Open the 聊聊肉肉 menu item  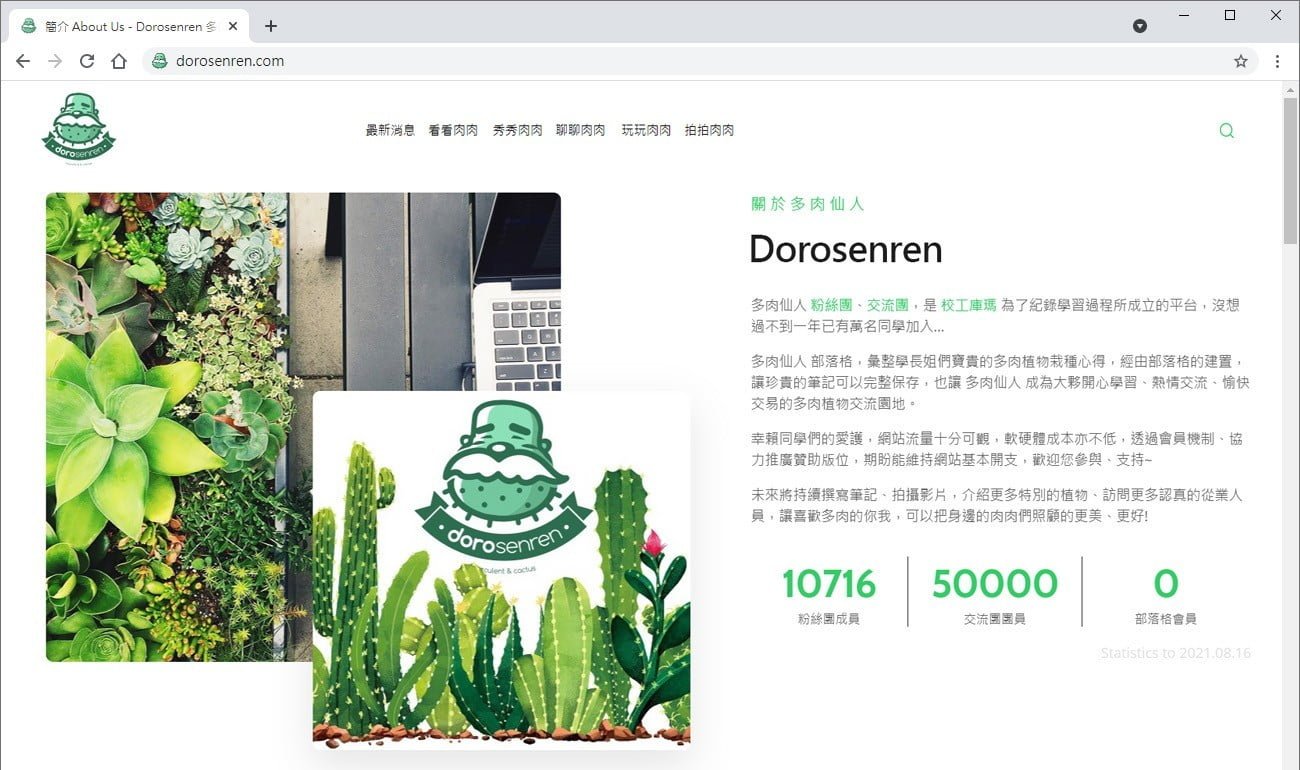pyautogui.click(x=581, y=130)
